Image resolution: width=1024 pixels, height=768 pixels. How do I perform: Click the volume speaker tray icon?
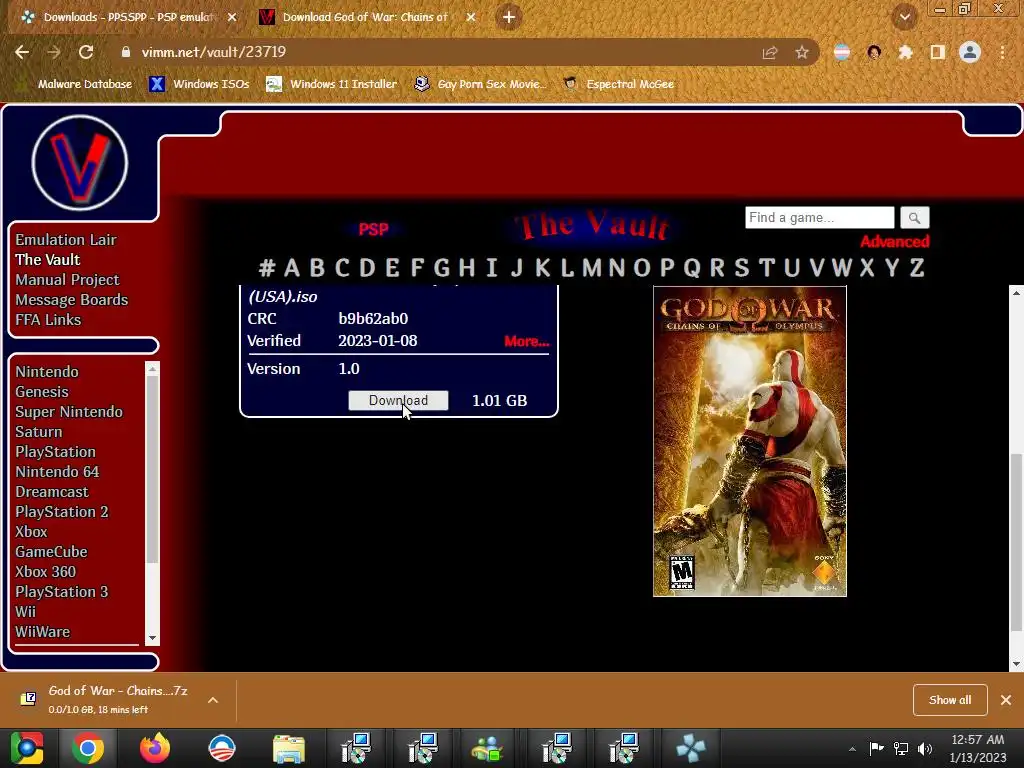click(925, 748)
